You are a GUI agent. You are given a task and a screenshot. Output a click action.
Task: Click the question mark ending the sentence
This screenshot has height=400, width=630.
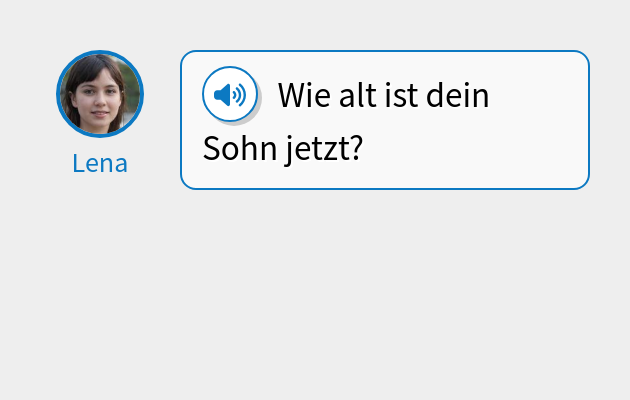click(x=356, y=148)
